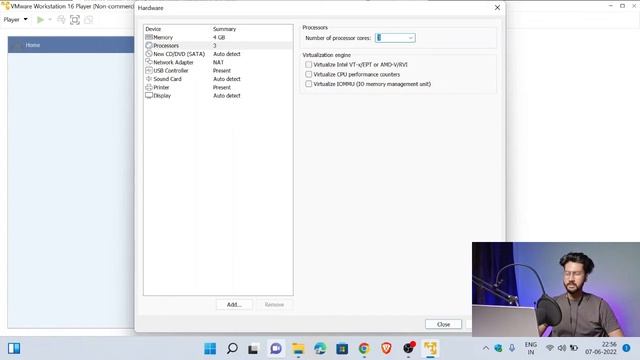Click the Close button in Hardware dialog

point(443,324)
